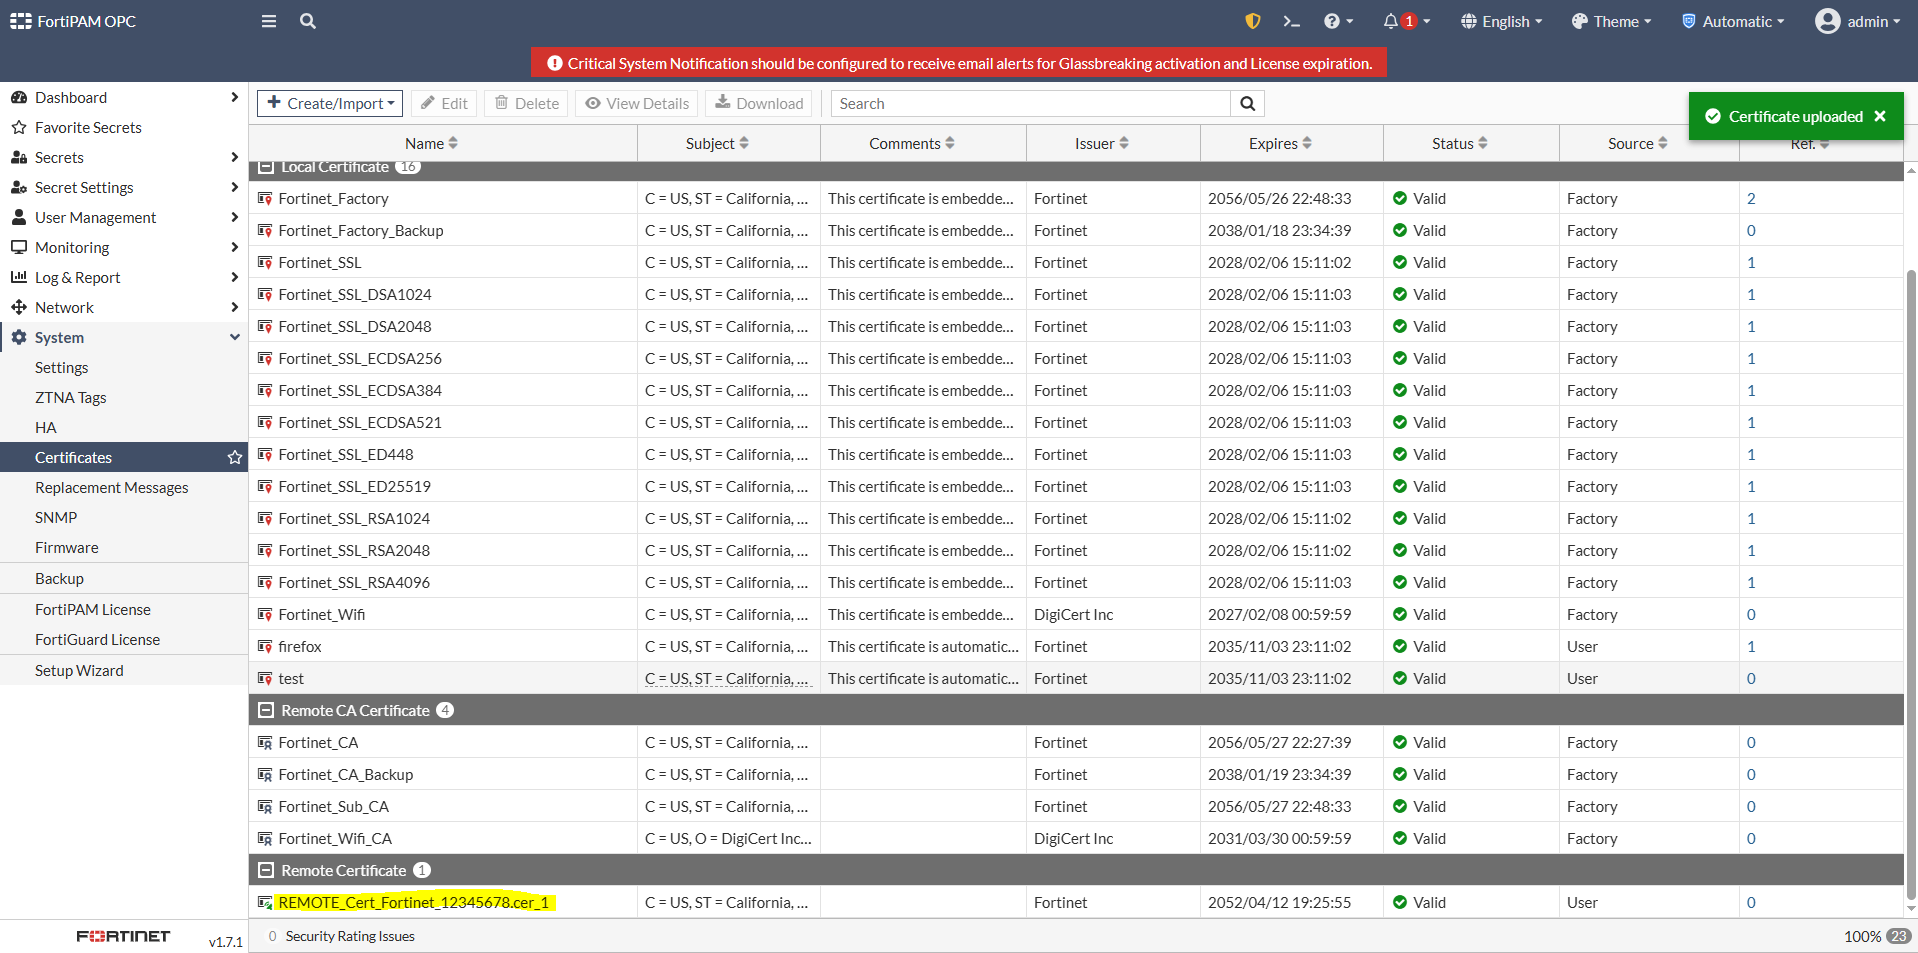
Task: Open the admin user menu
Action: point(1858,21)
